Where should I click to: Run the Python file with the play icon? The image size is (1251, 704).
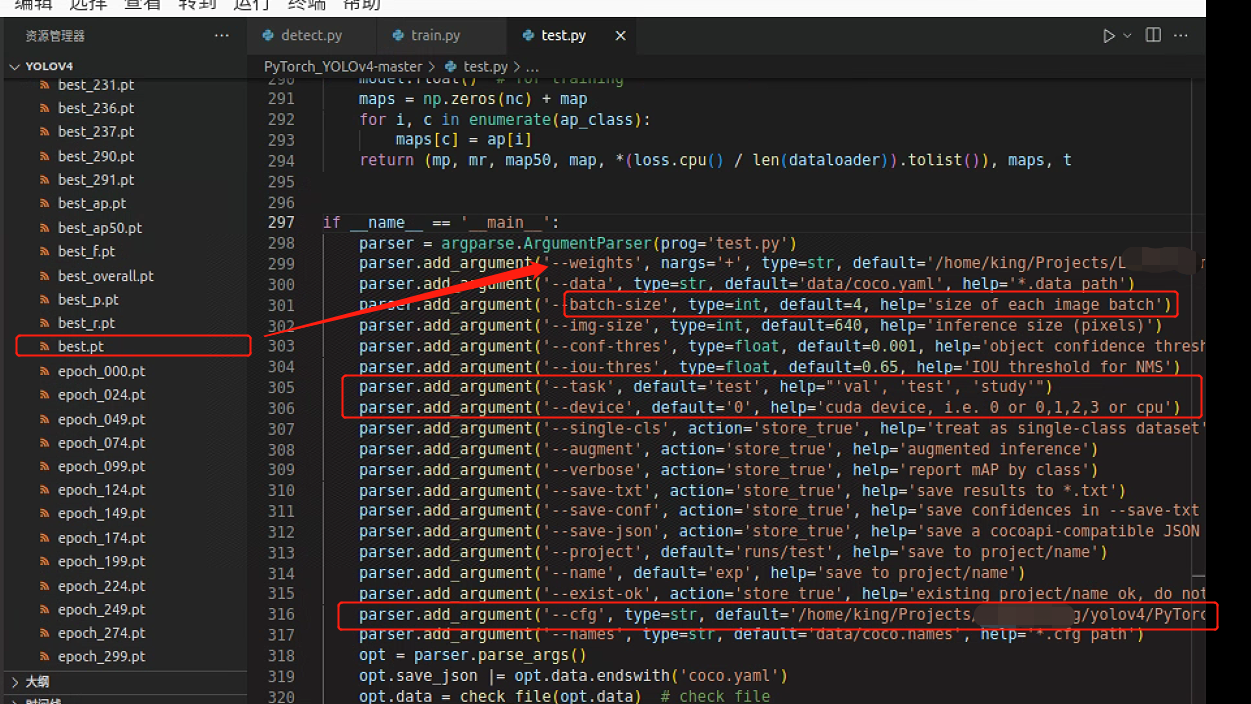[1108, 36]
